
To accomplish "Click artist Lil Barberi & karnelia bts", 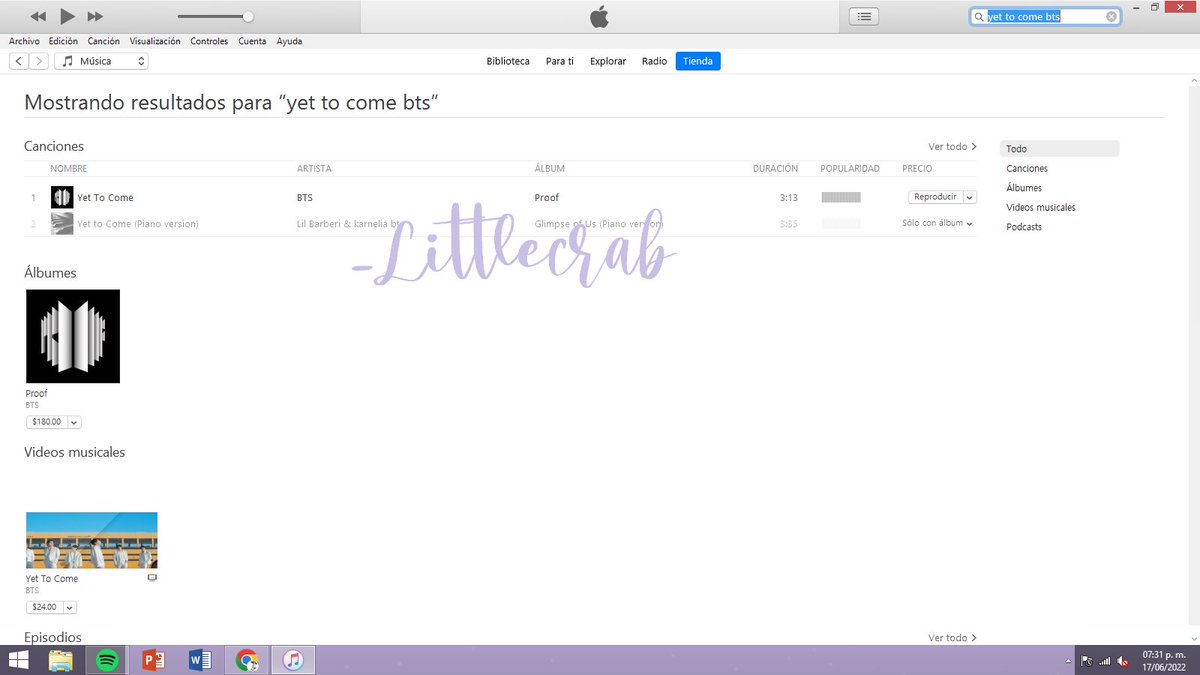I will [349, 224].
